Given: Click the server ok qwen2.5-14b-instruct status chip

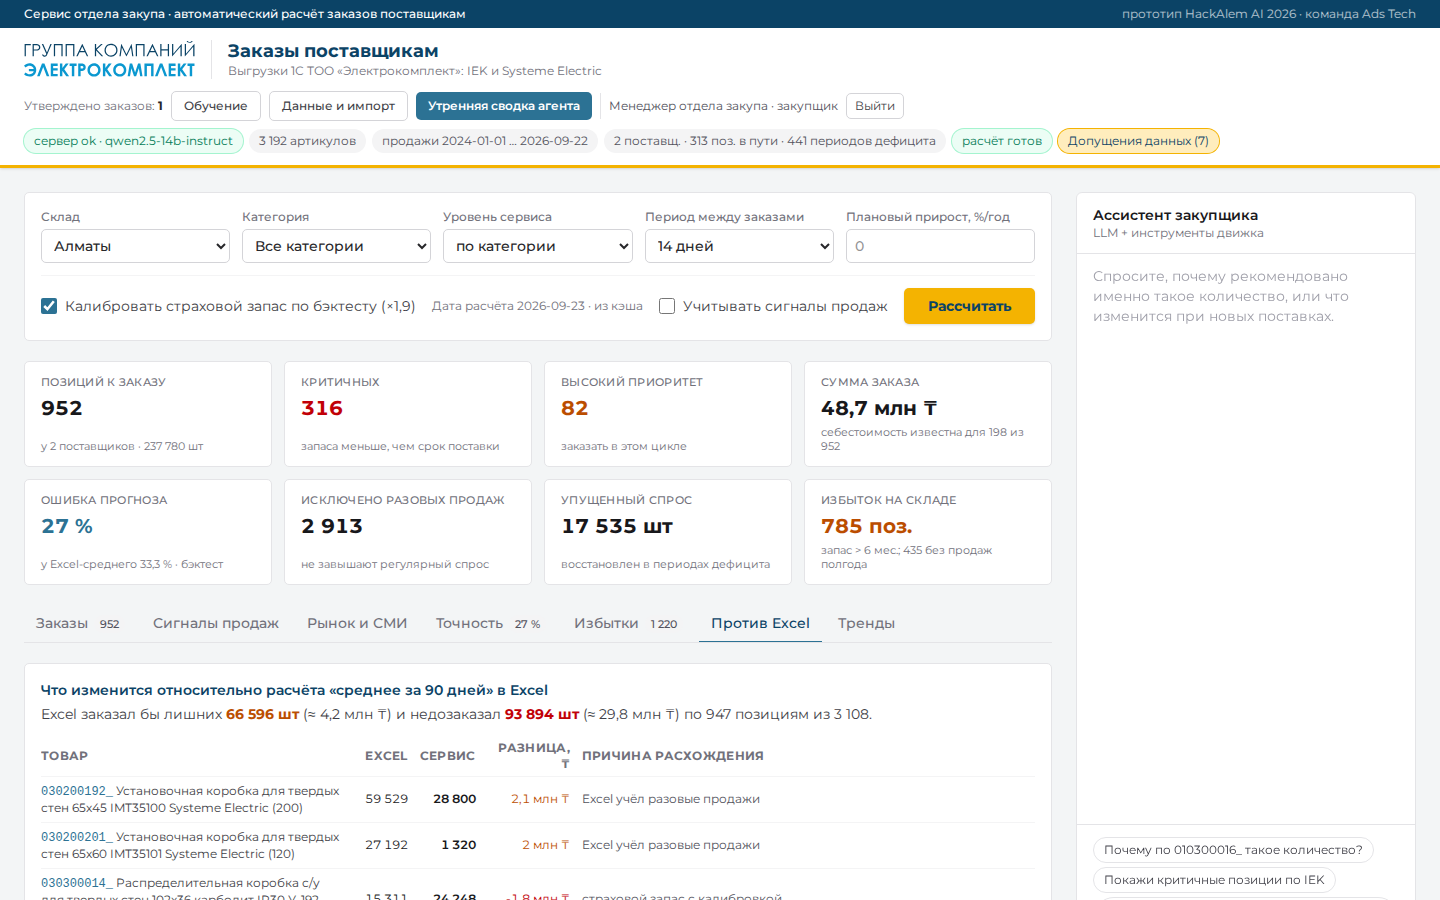Looking at the screenshot, I should pyautogui.click(x=133, y=141).
